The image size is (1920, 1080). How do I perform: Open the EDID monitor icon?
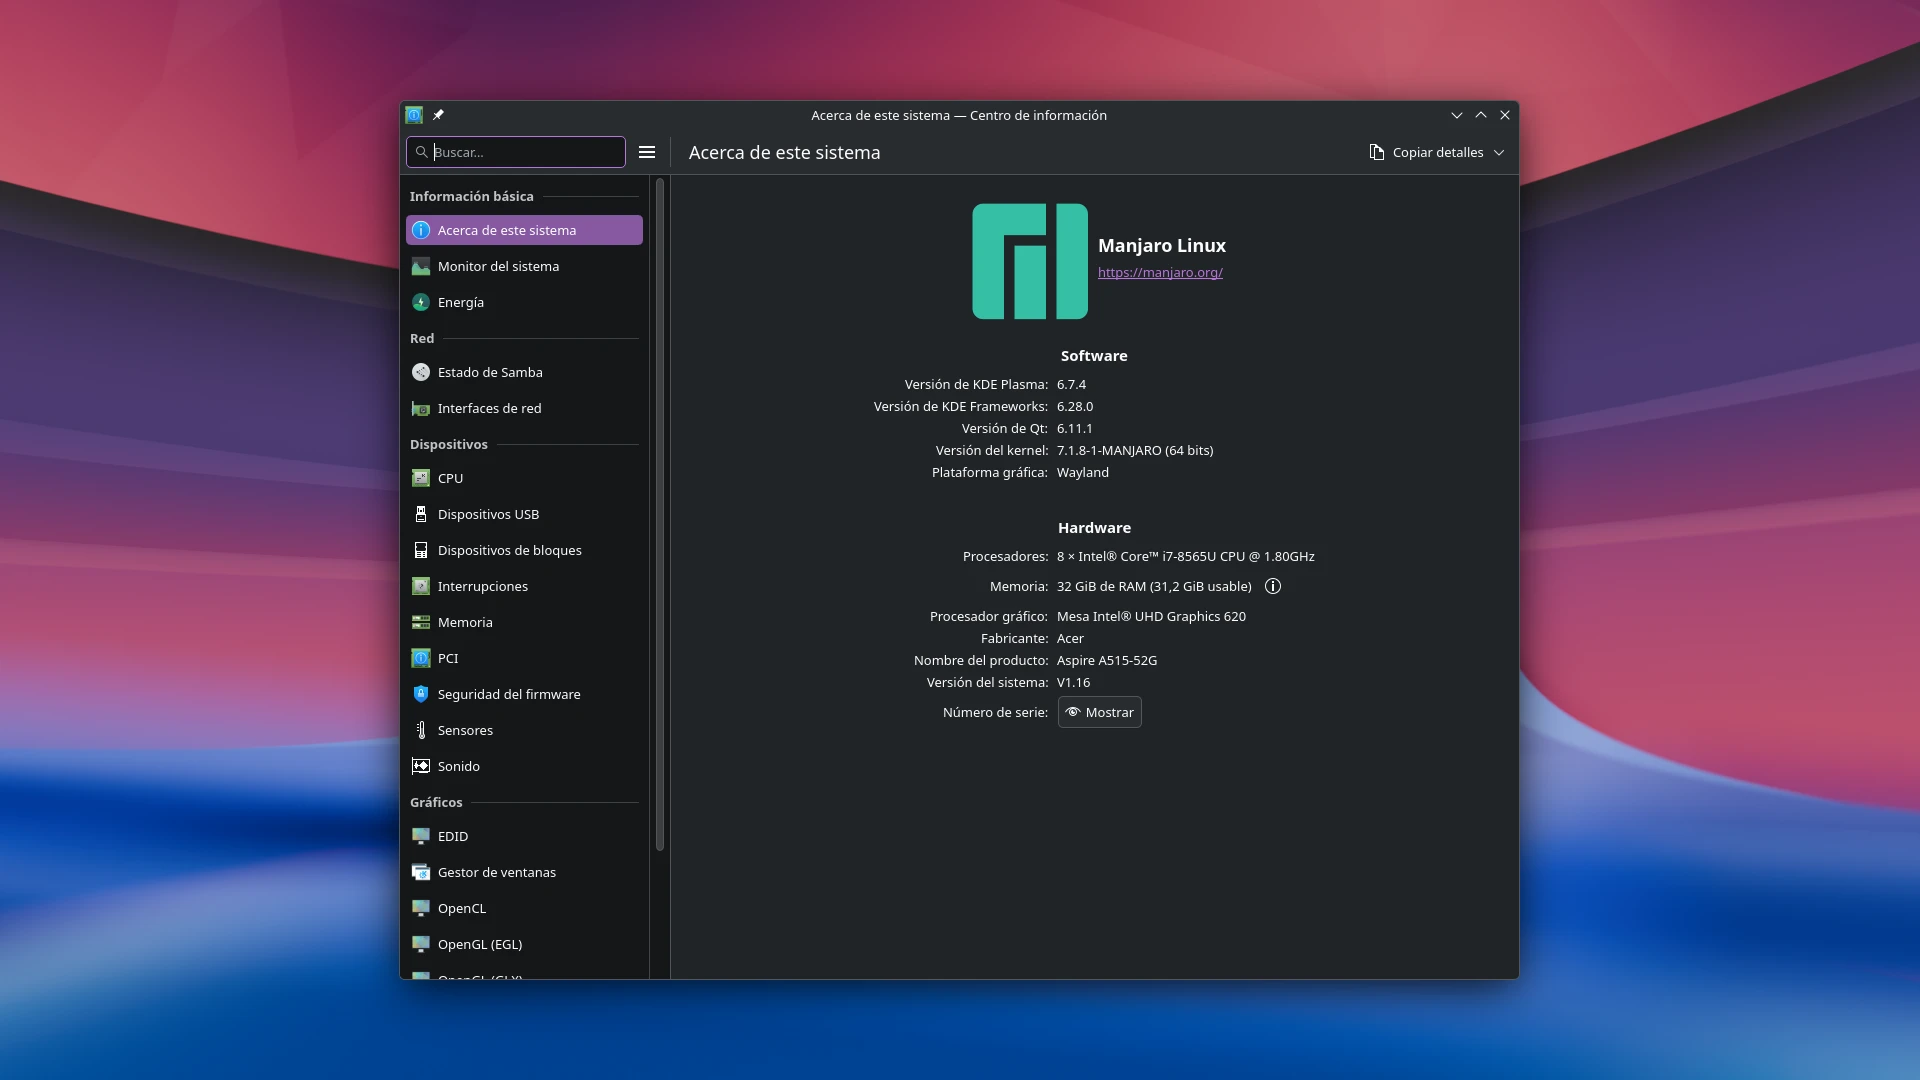pos(421,836)
